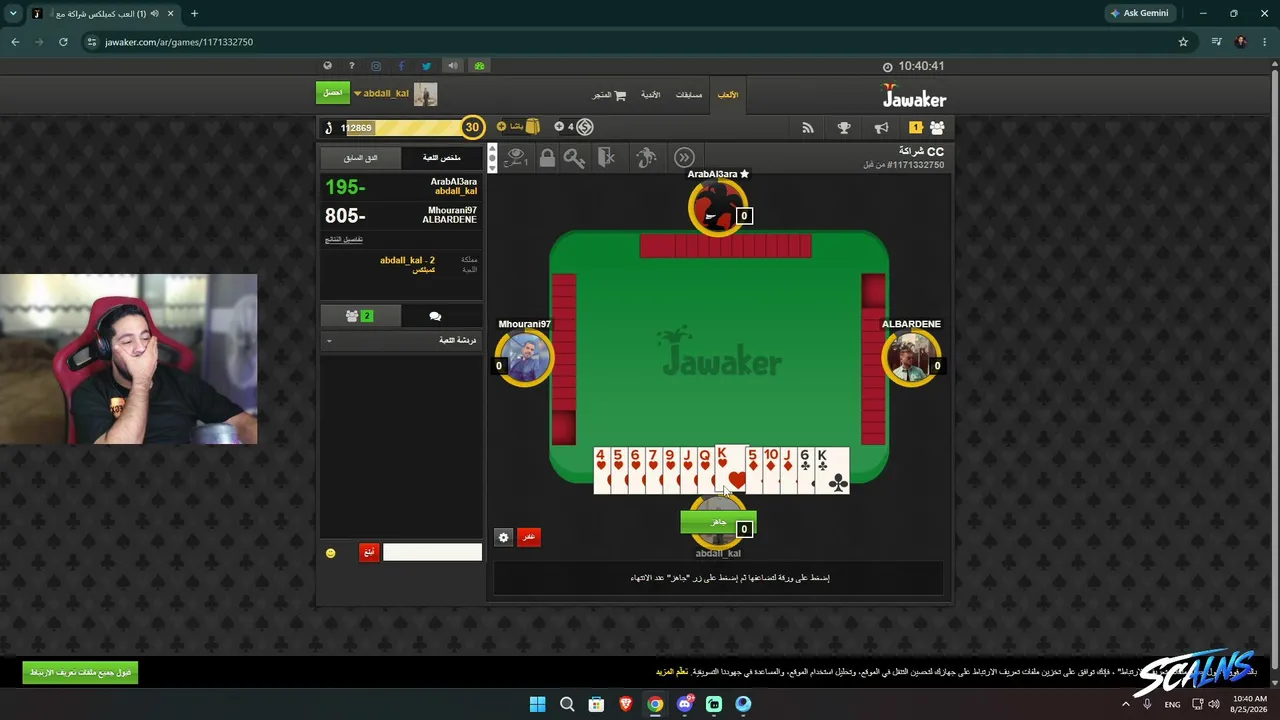
Task: Click the side panel resize handle with dots
Action: [491, 158]
